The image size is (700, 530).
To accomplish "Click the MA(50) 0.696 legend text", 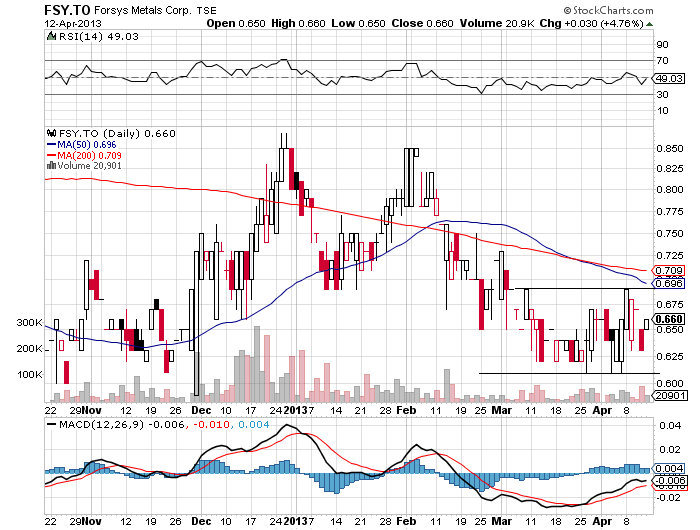I will pos(87,145).
